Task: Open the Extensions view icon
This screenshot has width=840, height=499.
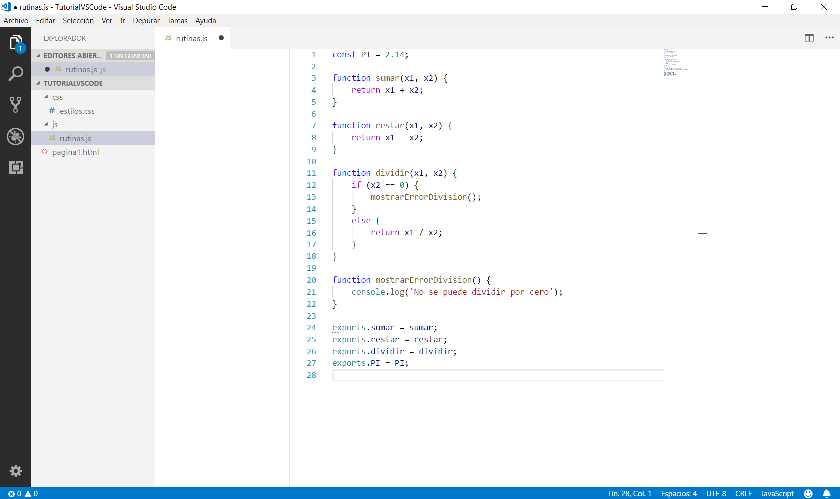Action: [16, 167]
